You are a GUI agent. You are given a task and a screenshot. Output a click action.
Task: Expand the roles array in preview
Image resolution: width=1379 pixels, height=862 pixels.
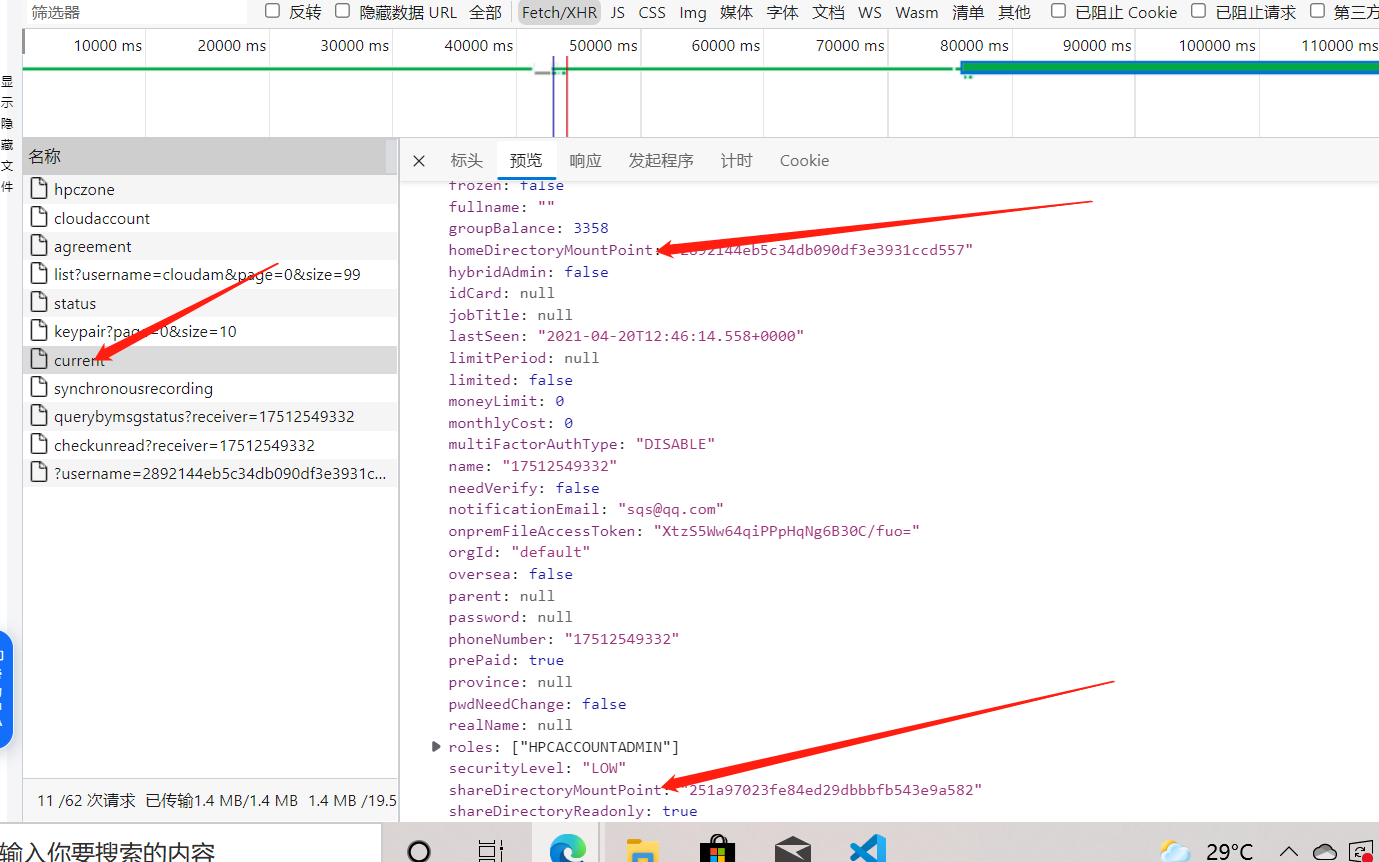click(436, 746)
